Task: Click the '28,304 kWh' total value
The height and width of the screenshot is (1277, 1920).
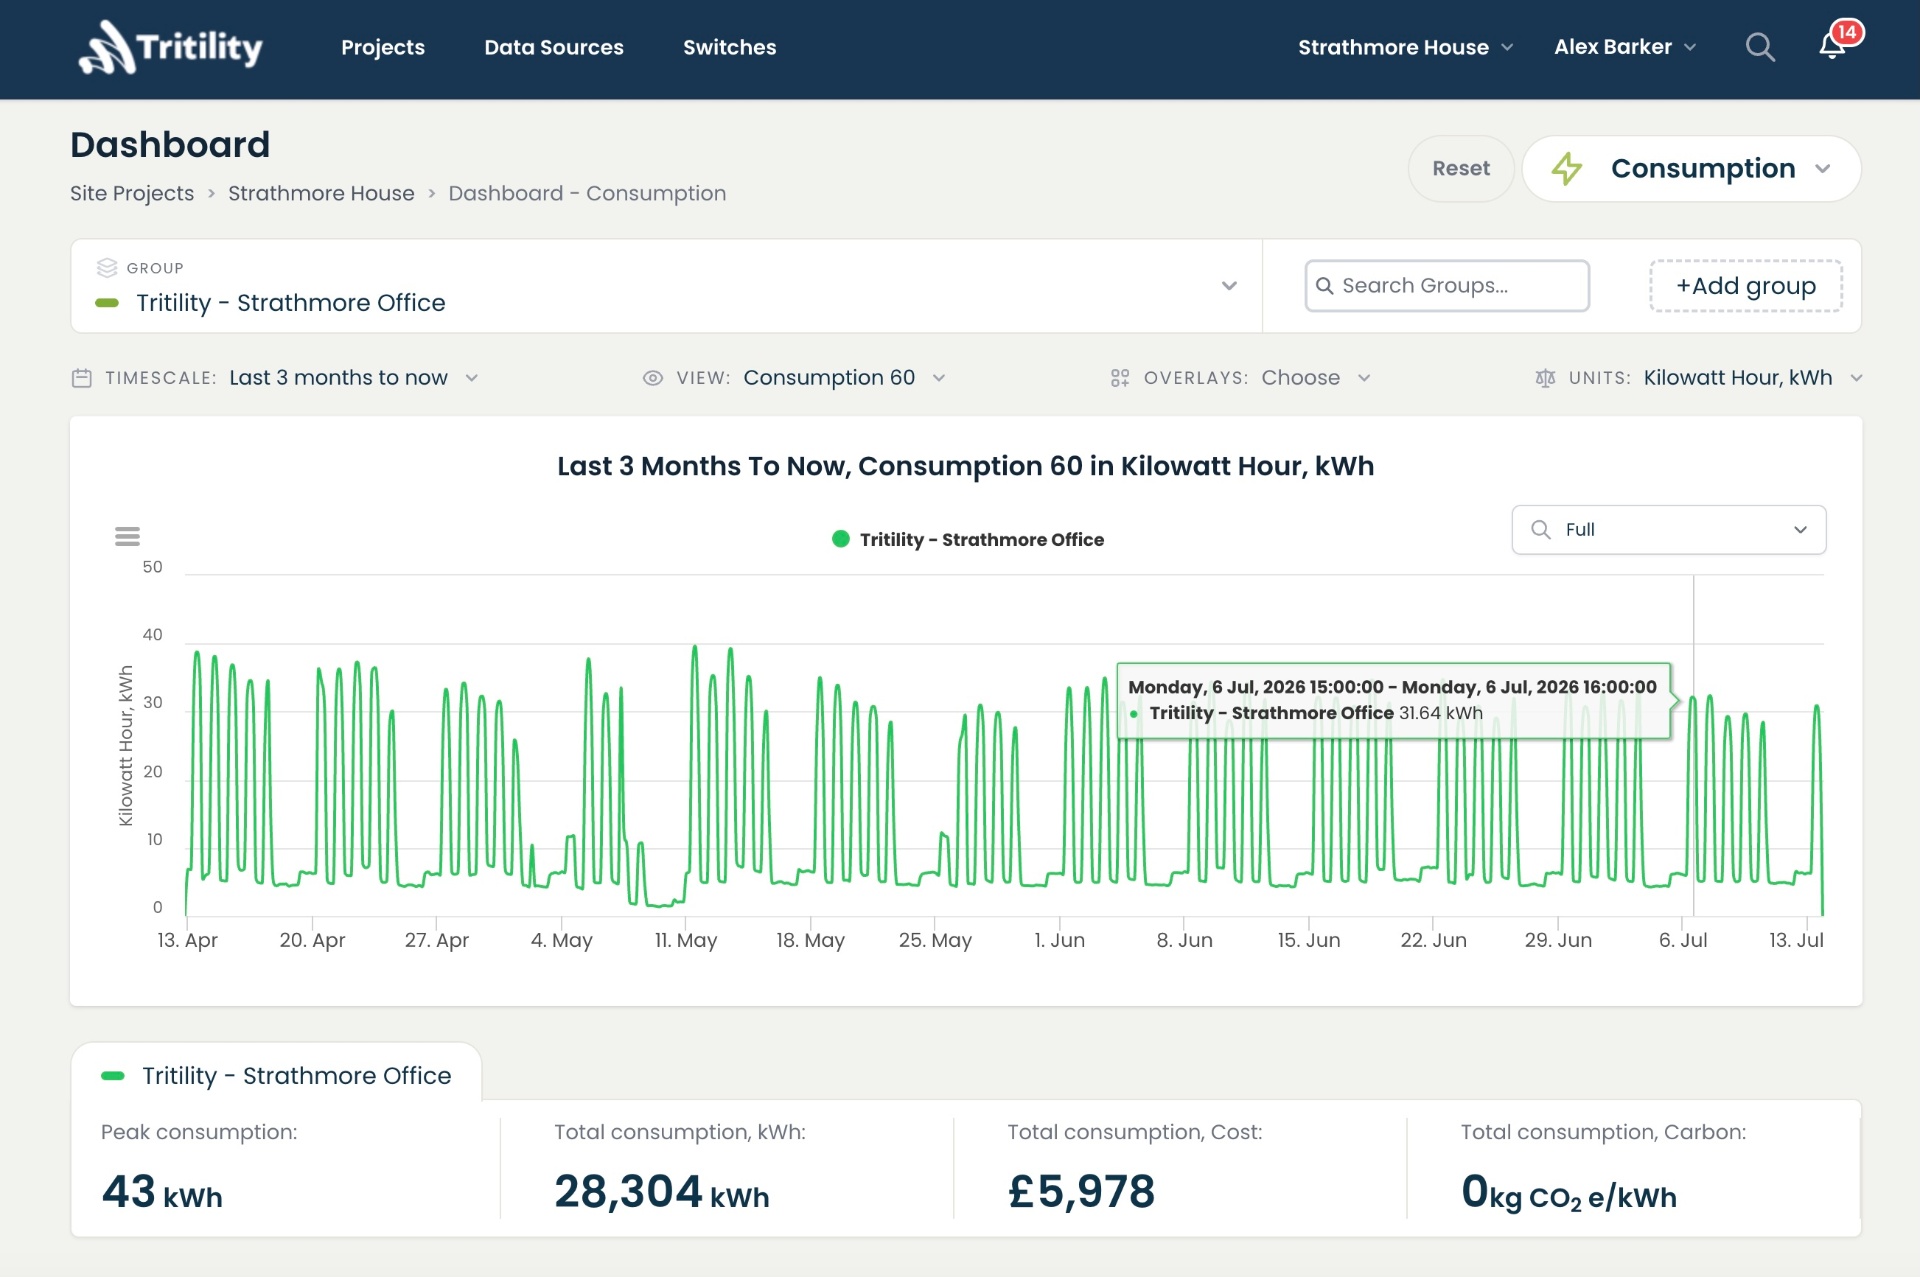Action: 662,1192
